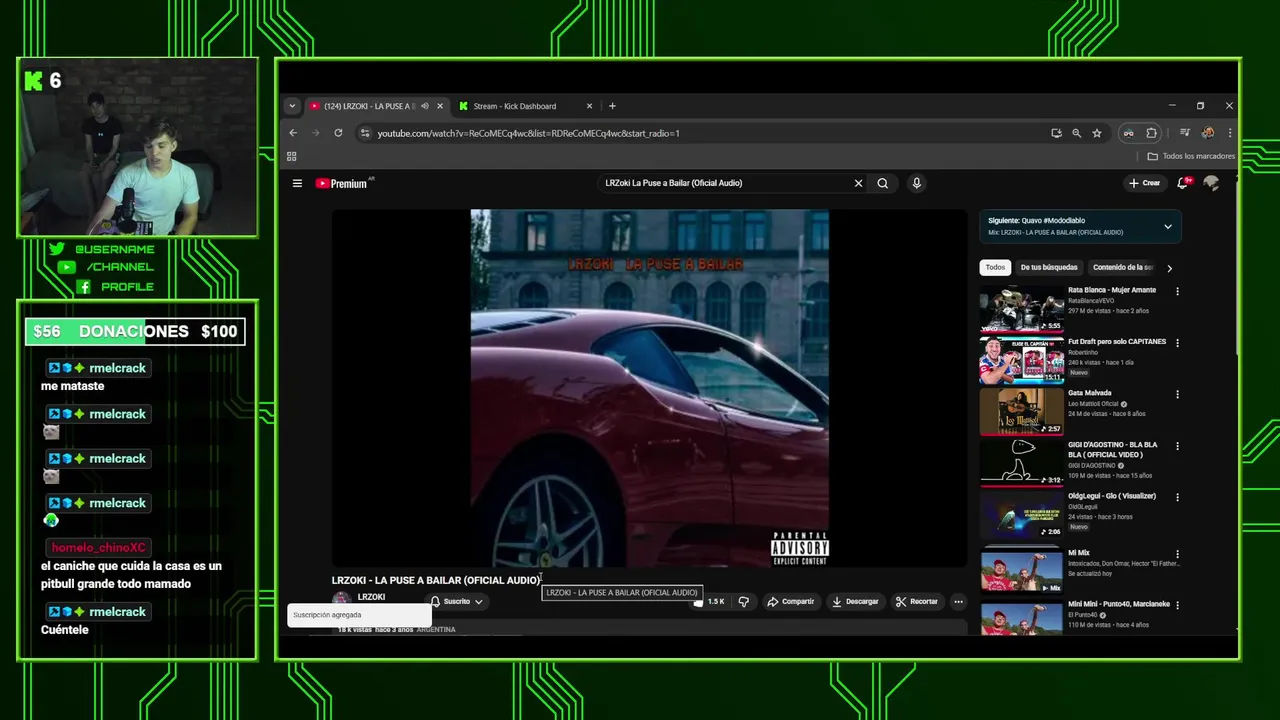
Task: Toggle like on the video (1.5 K)
Action: pos(711,601)
